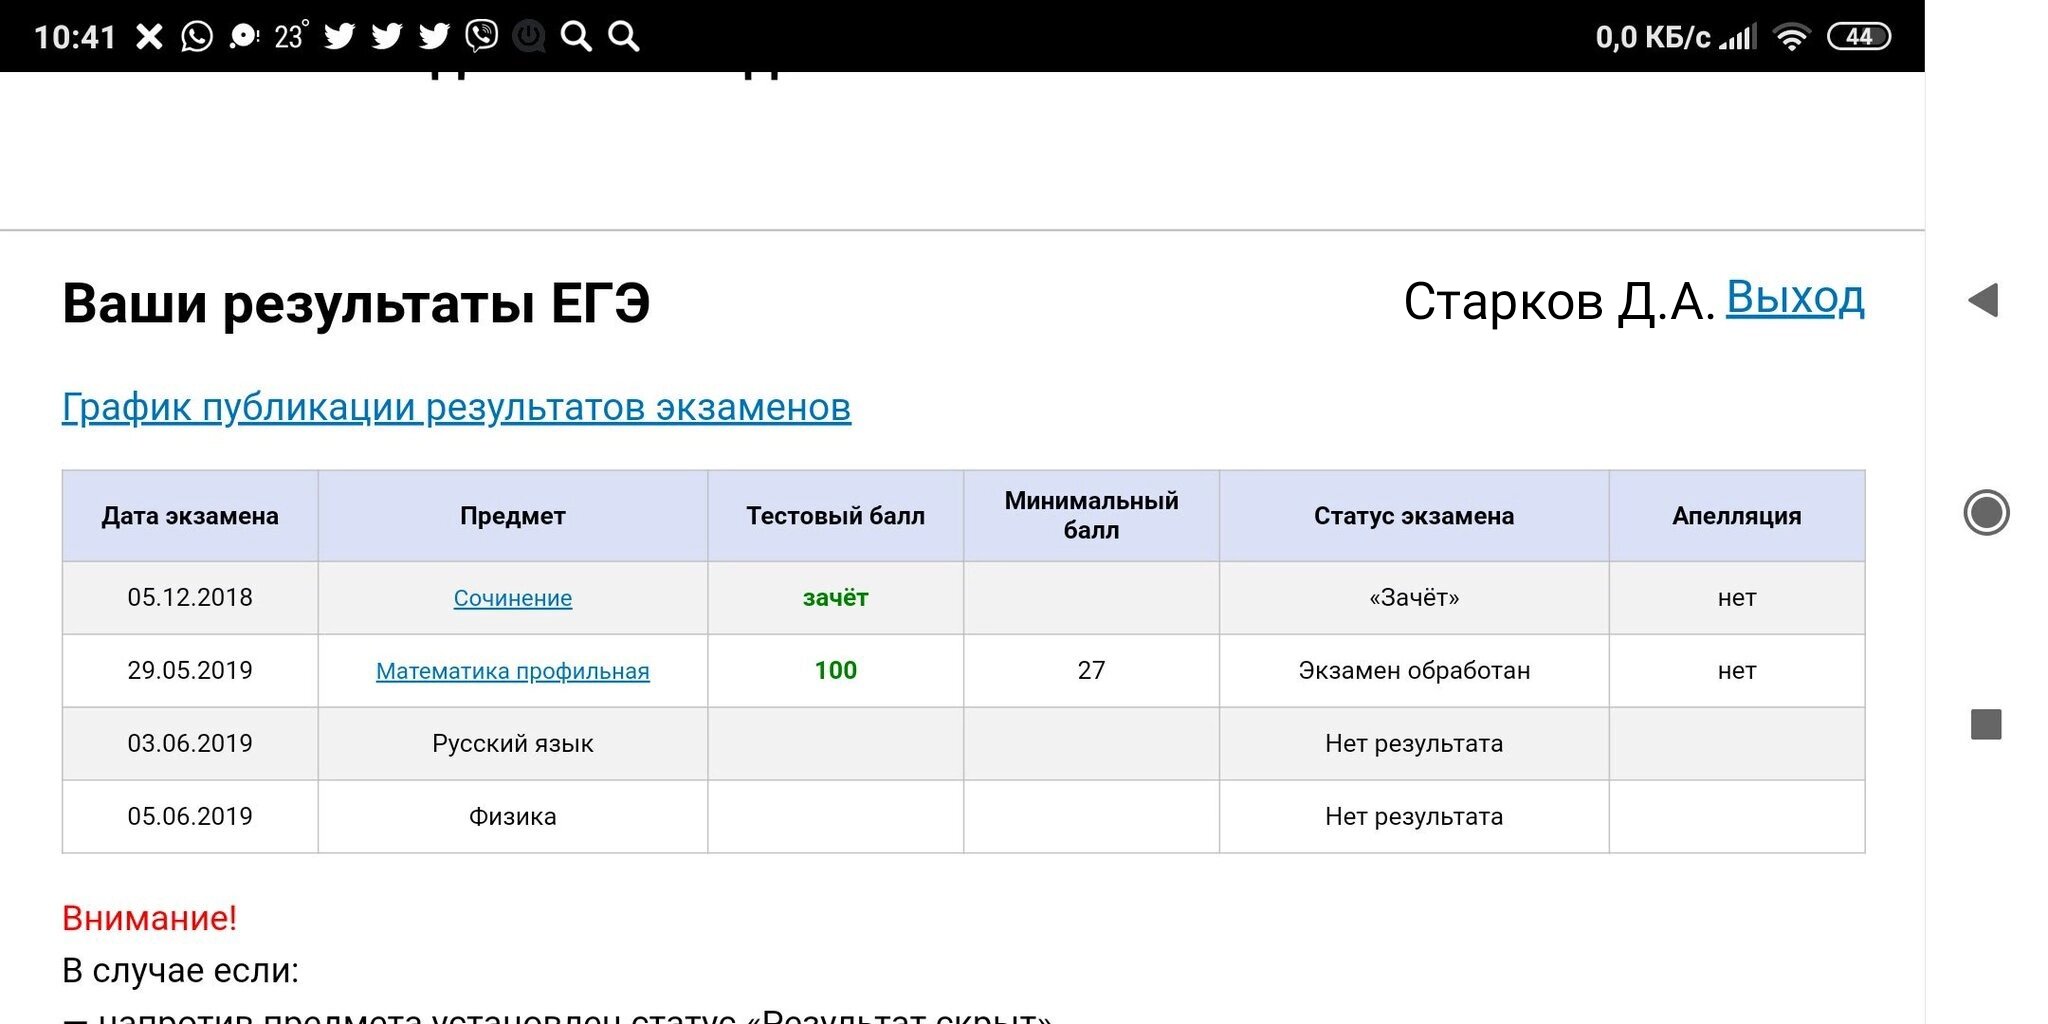Click the Дата экзамена column header
This screenshot has width=2048, height=1024.
pyautogui.click(x=190, y=516)
